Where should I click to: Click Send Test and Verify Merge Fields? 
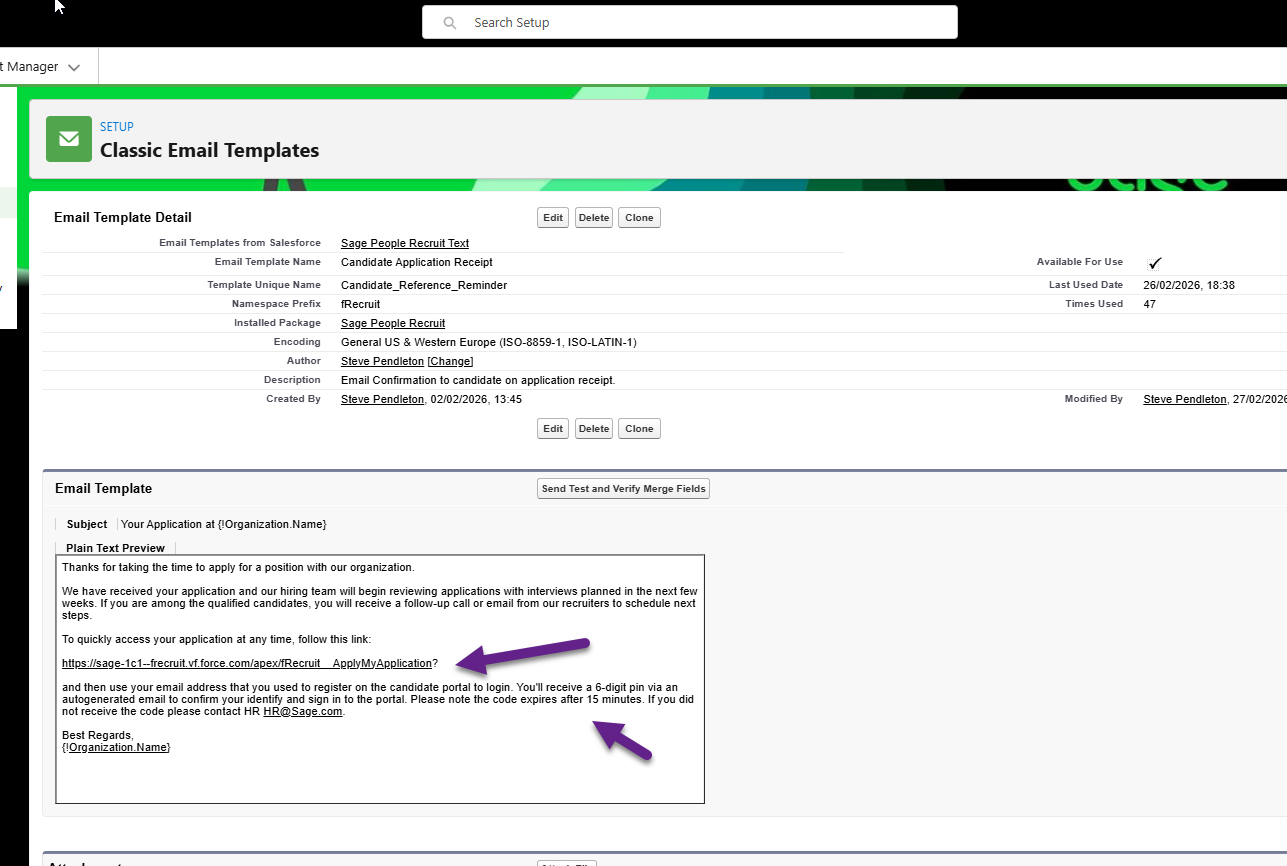pos(623,489)
